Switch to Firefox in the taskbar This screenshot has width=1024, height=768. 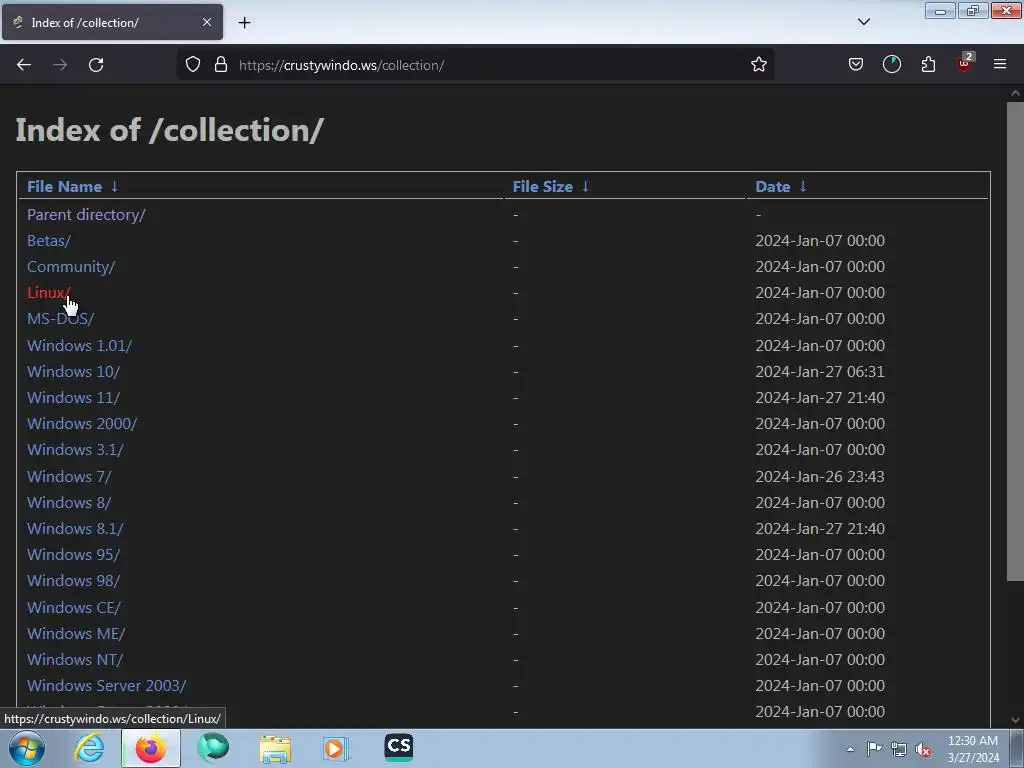[x=151, y=748]
